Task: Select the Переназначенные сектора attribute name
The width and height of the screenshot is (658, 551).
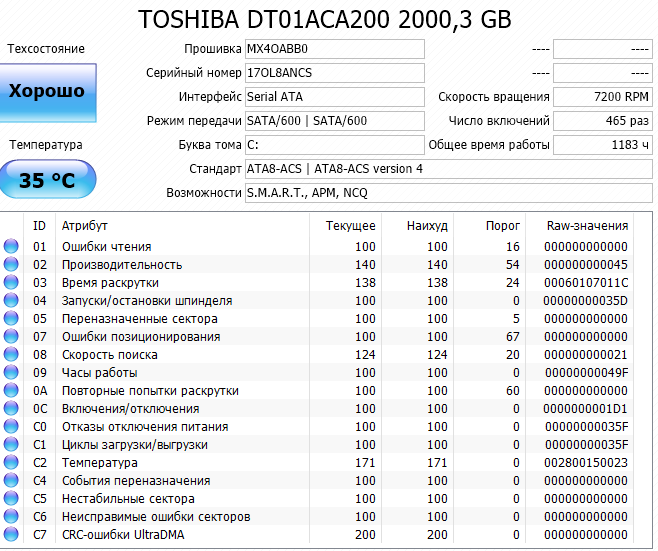Action: point(140,319)
